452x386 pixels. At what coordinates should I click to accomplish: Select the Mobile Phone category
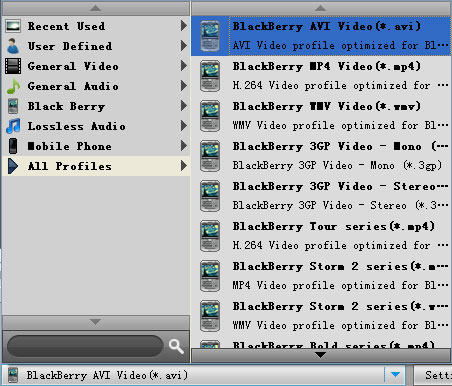[96, 146]
